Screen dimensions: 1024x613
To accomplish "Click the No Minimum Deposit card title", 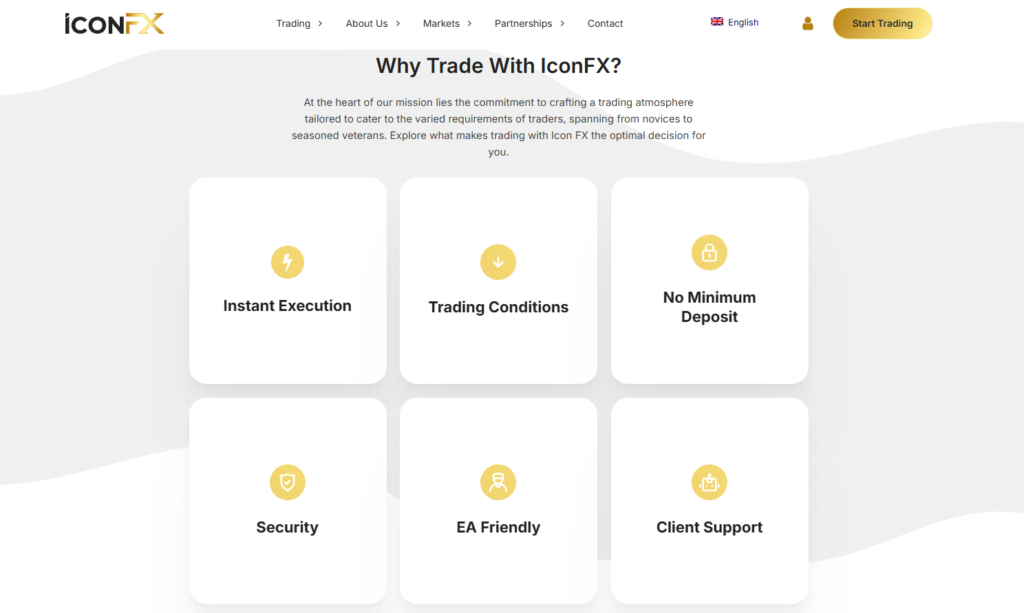I will 709,307.
